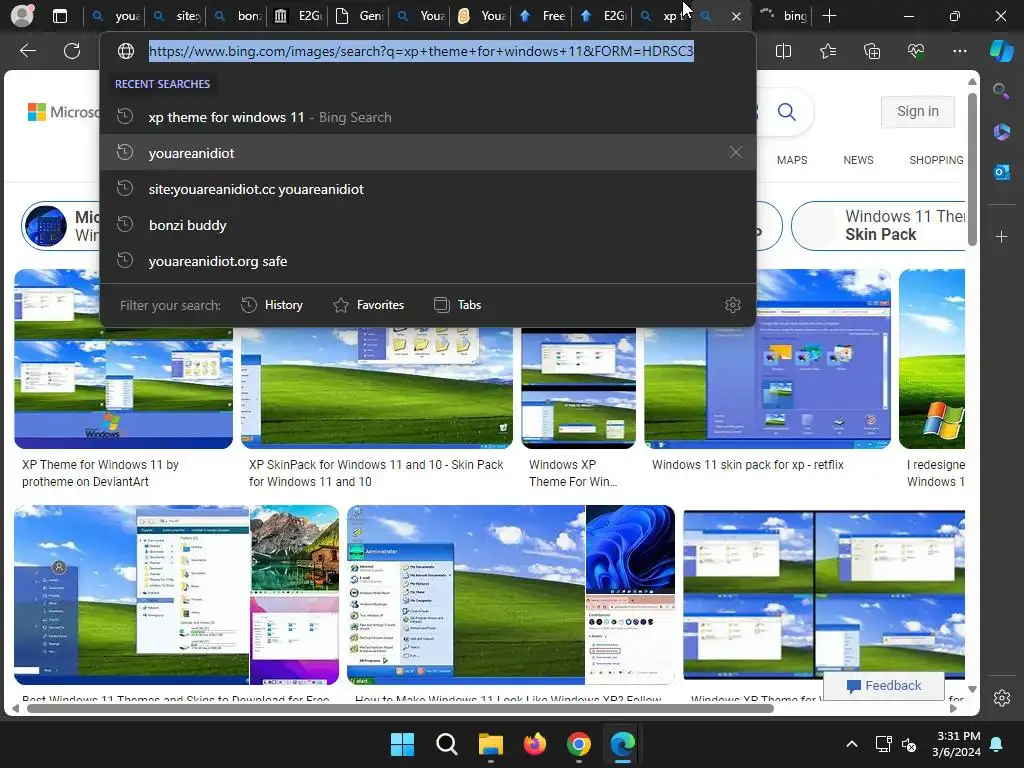1024x768 pixels.
Task: Click the address bar URL field
Action: [421, 51]
